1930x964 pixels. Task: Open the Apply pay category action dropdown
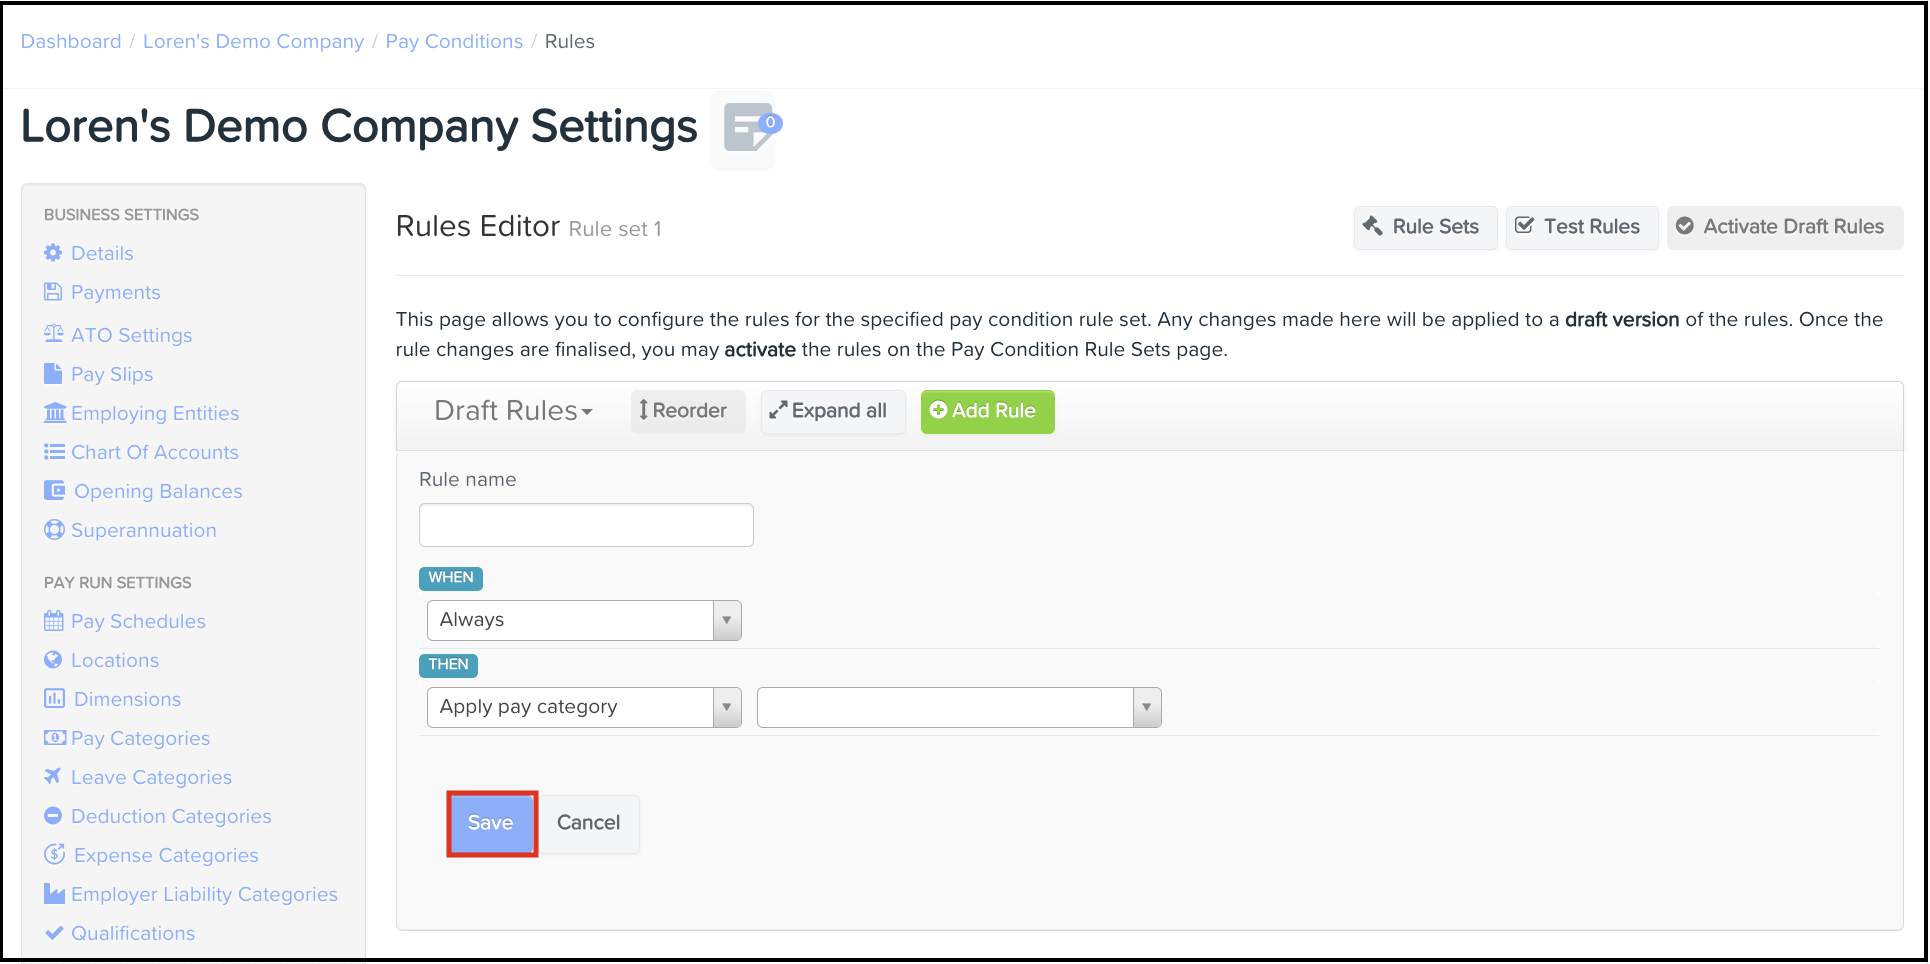coord(583,707)
